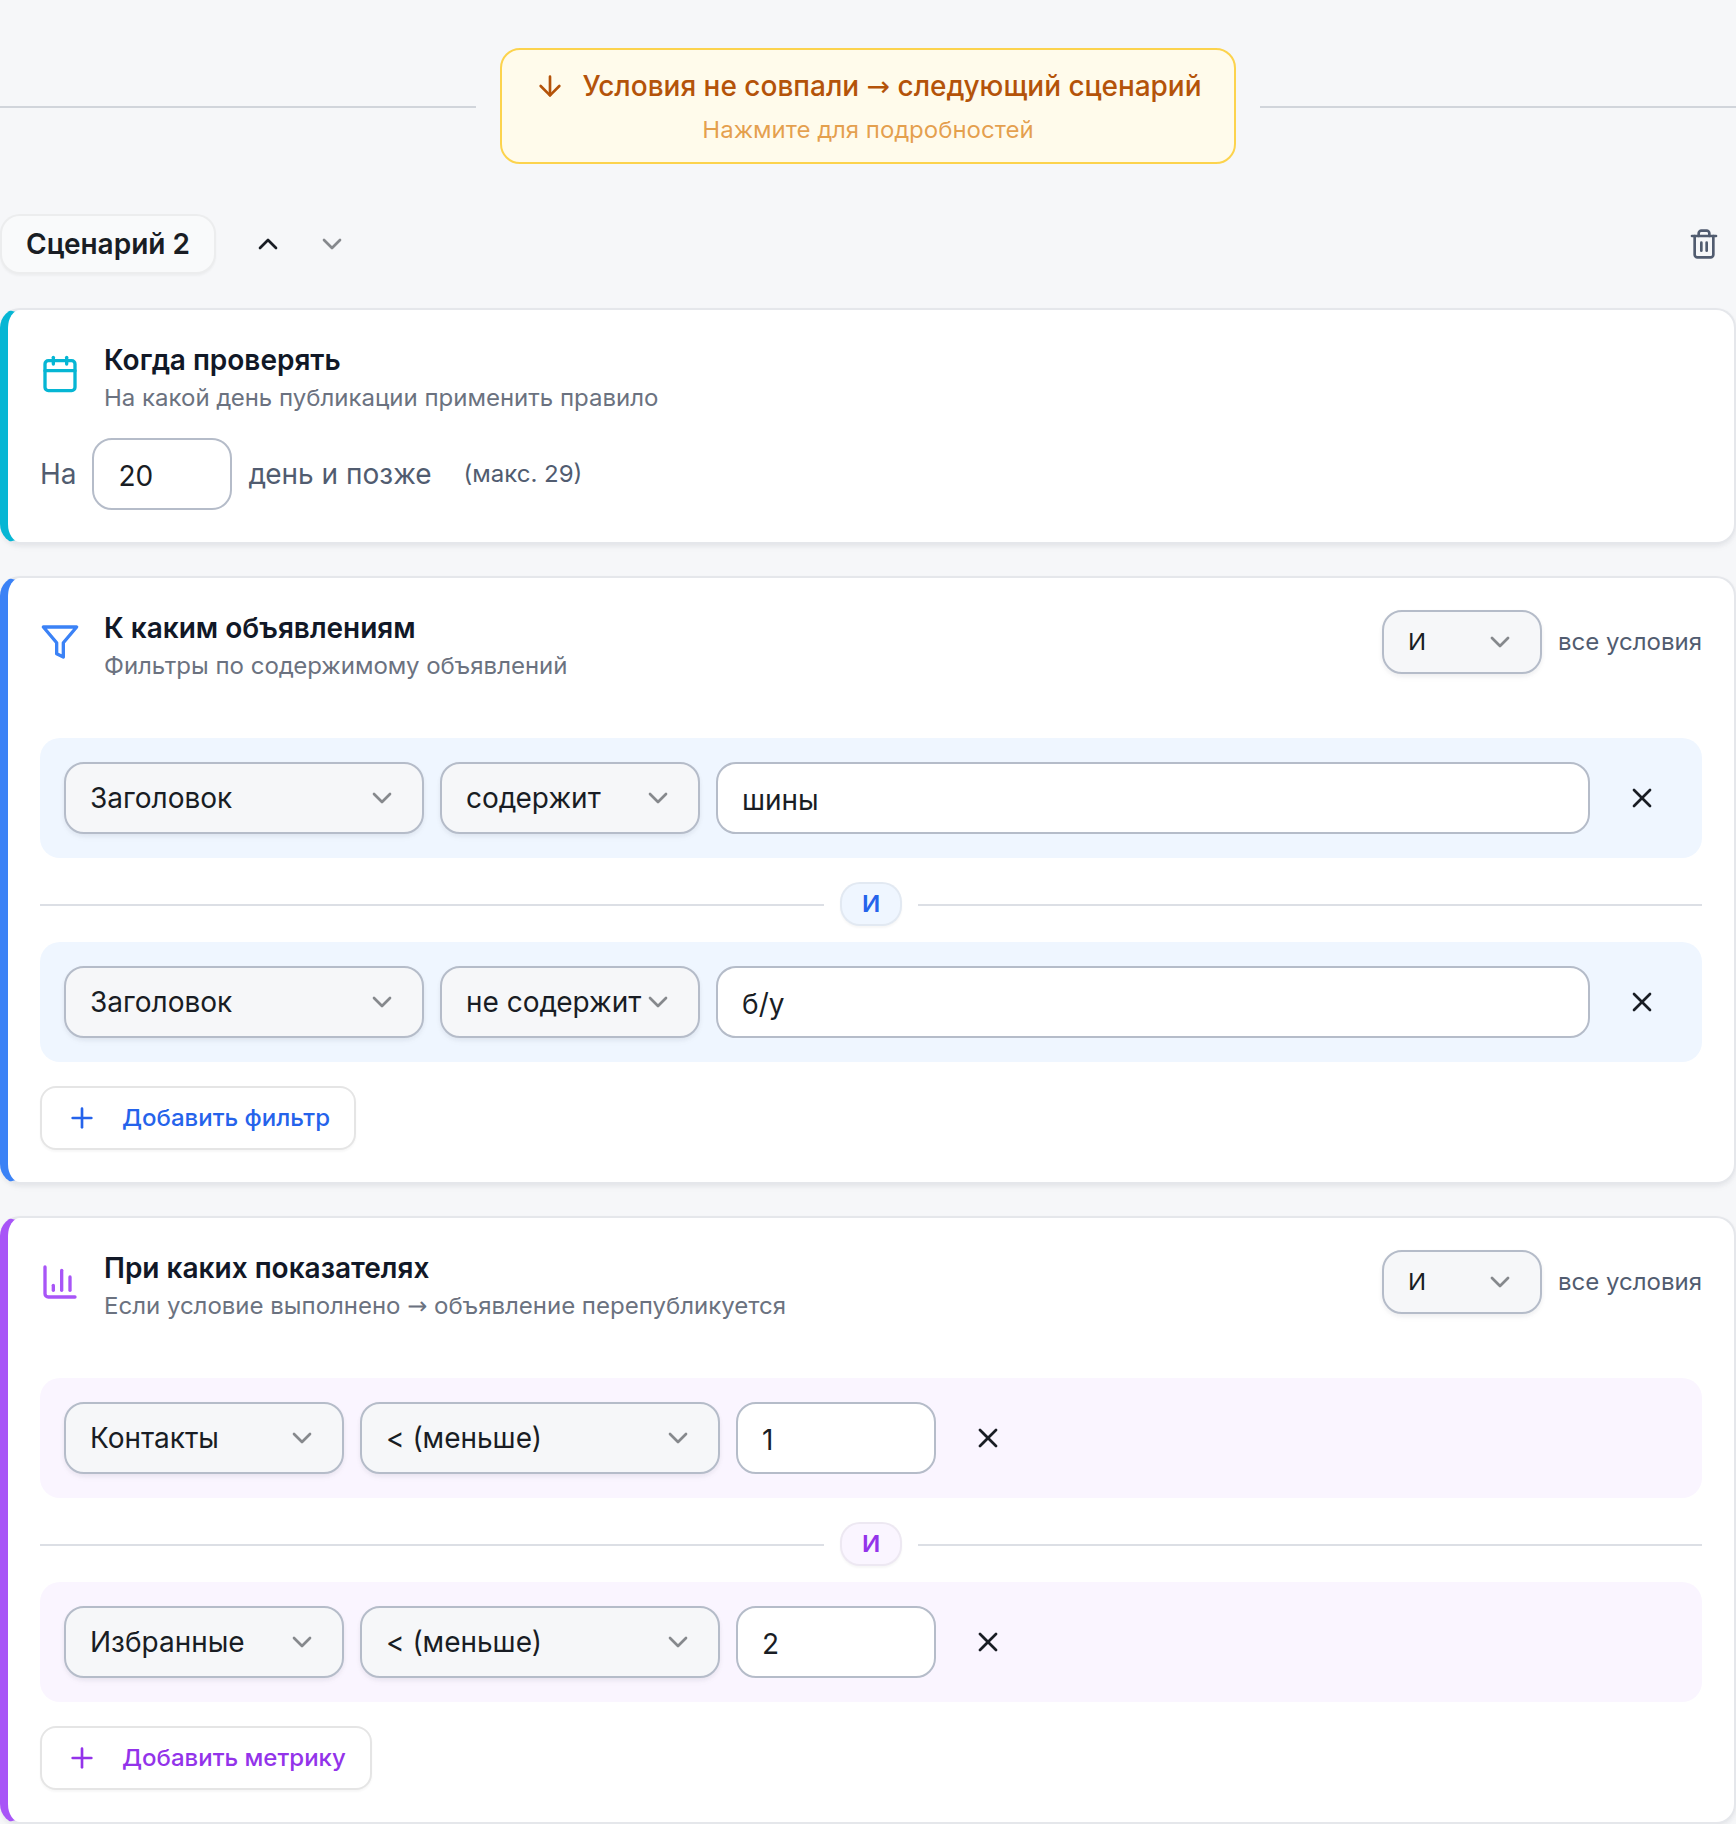Open the Избранные metric dropdown
This screenshot has height=1824, width=1736.
(204, 1642)
